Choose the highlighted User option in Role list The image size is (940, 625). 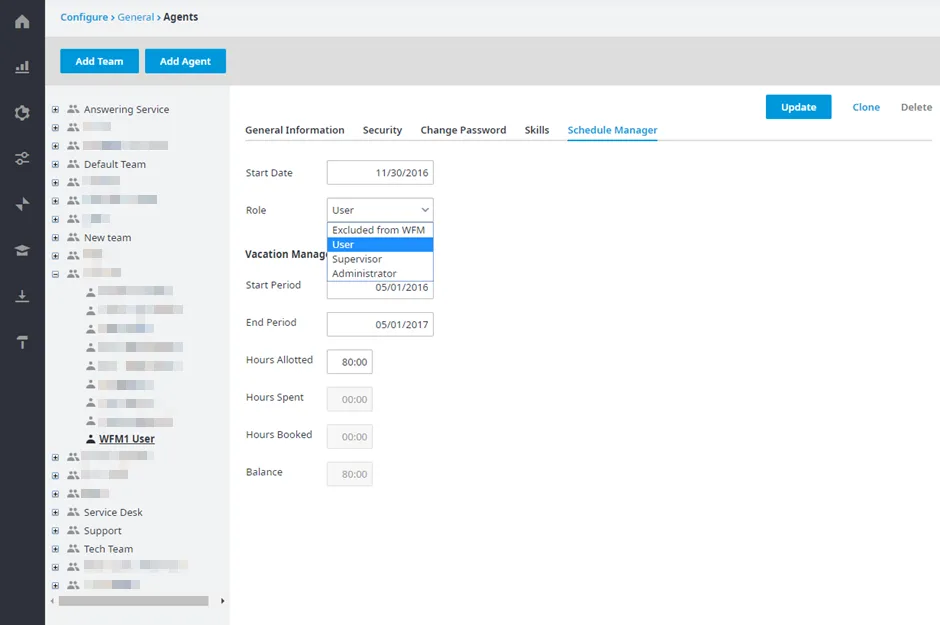pyautogui.click(x=380, y=244)
